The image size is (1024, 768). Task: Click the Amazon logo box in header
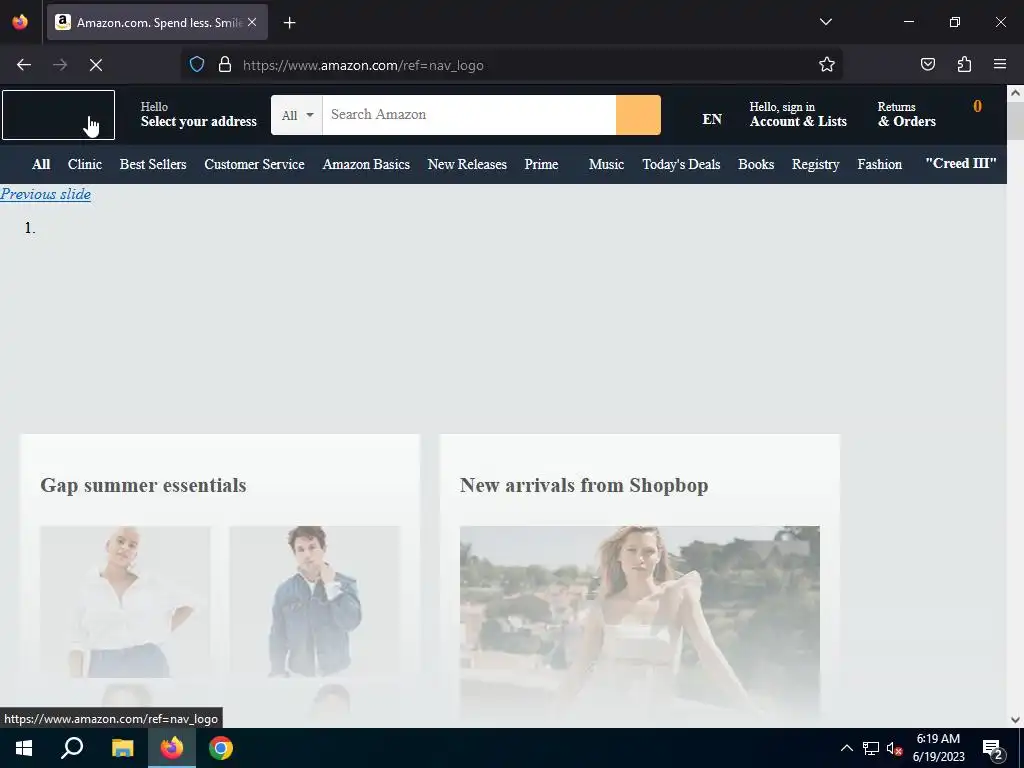[58, 115]
